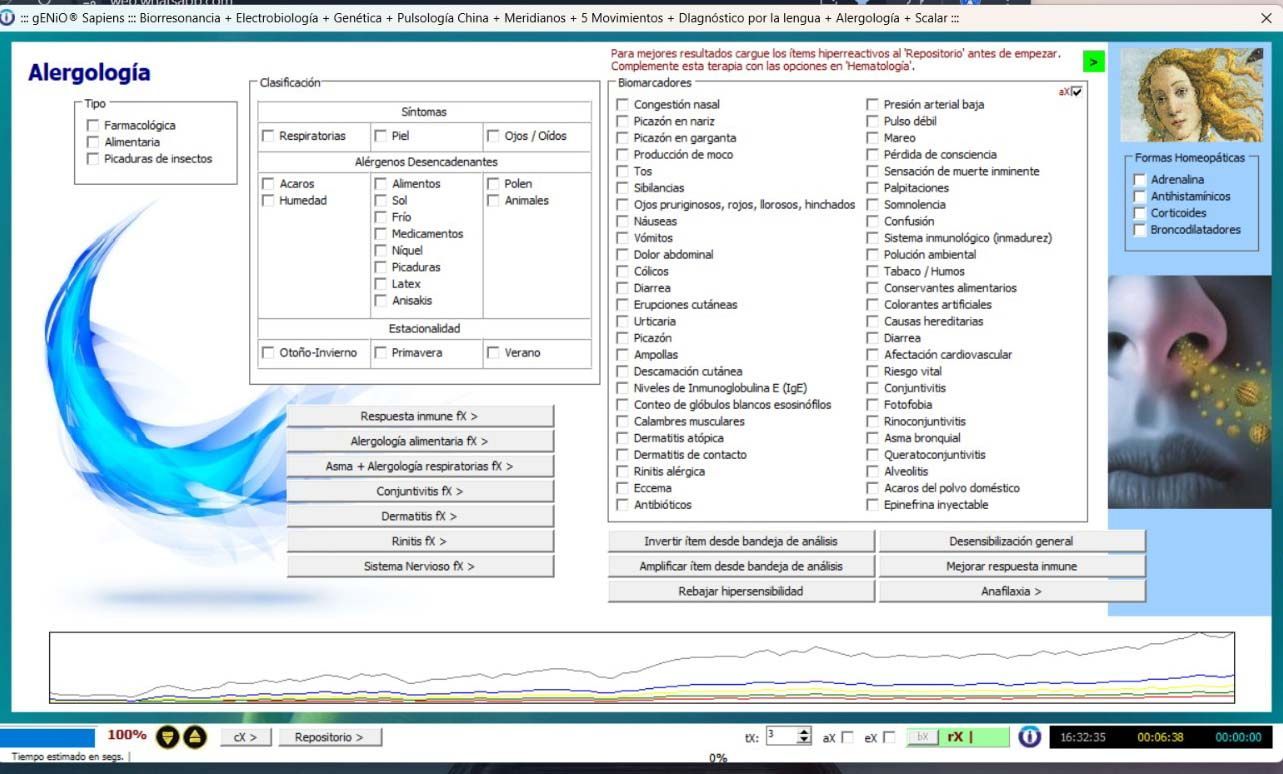This screenshot has height=774, width=1283.
Task: Click the blue info icon in bottom bar
Action: (x=1029, y=737)
